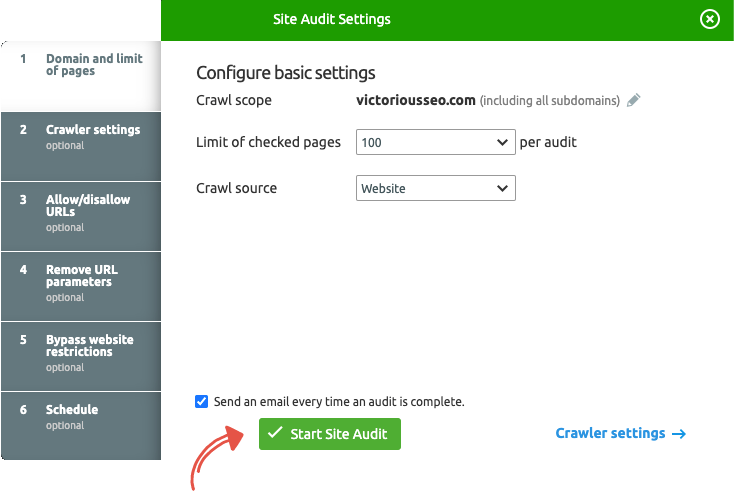Close the Site Audit Settings dialog
This screenshot has width=734, height=491.
pos(709,19)
